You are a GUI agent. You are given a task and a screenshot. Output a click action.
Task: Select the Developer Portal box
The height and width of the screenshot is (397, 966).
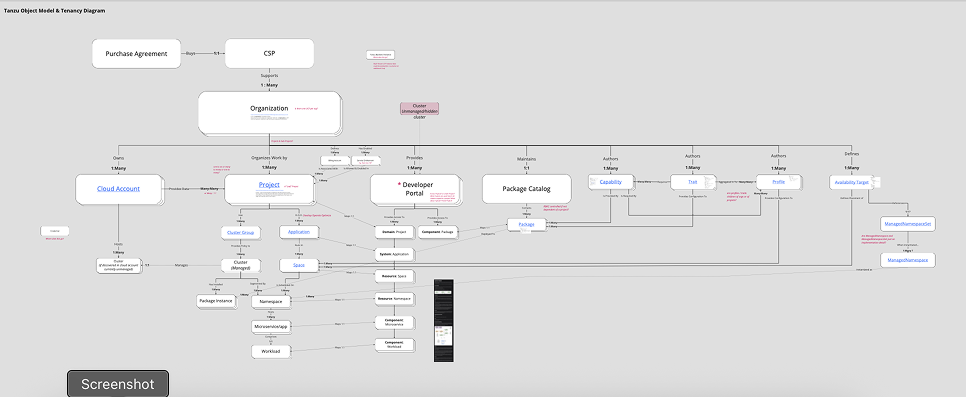click(x=415, y=189)
